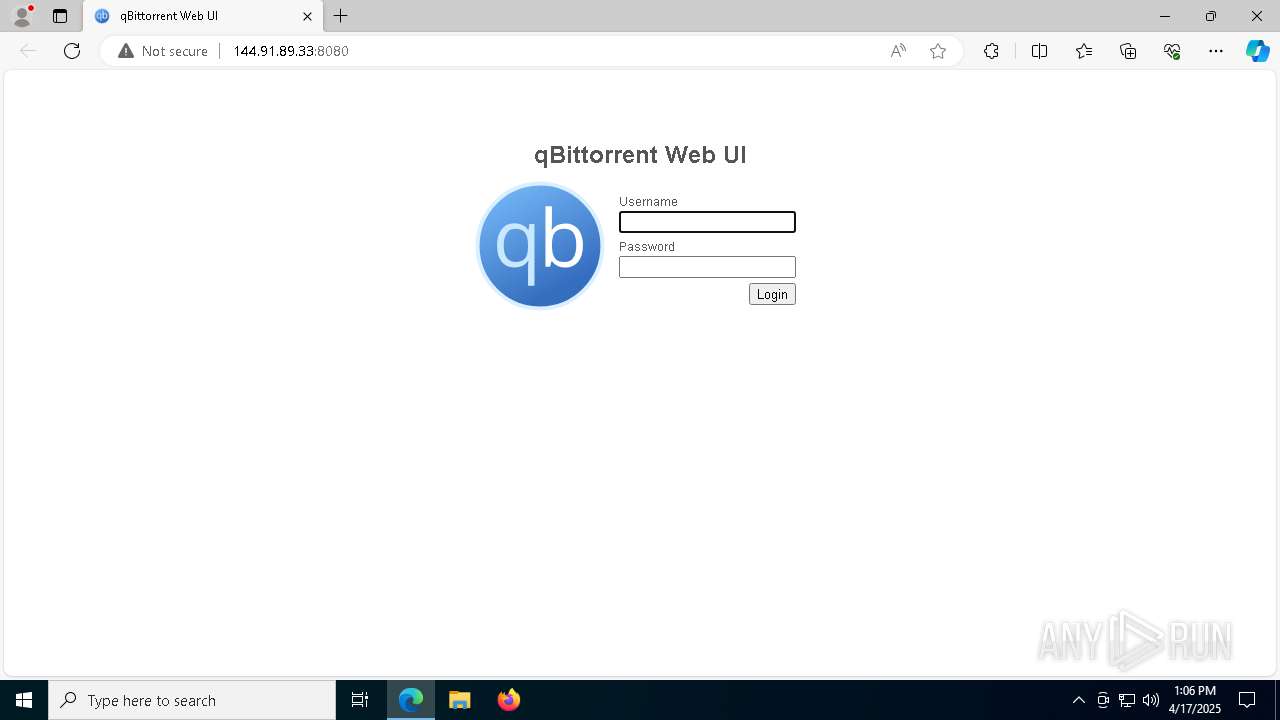The width and height of the screenshot is (1280, 720).
Task: Show hidden system tray icons
Action: (1079, 700)
